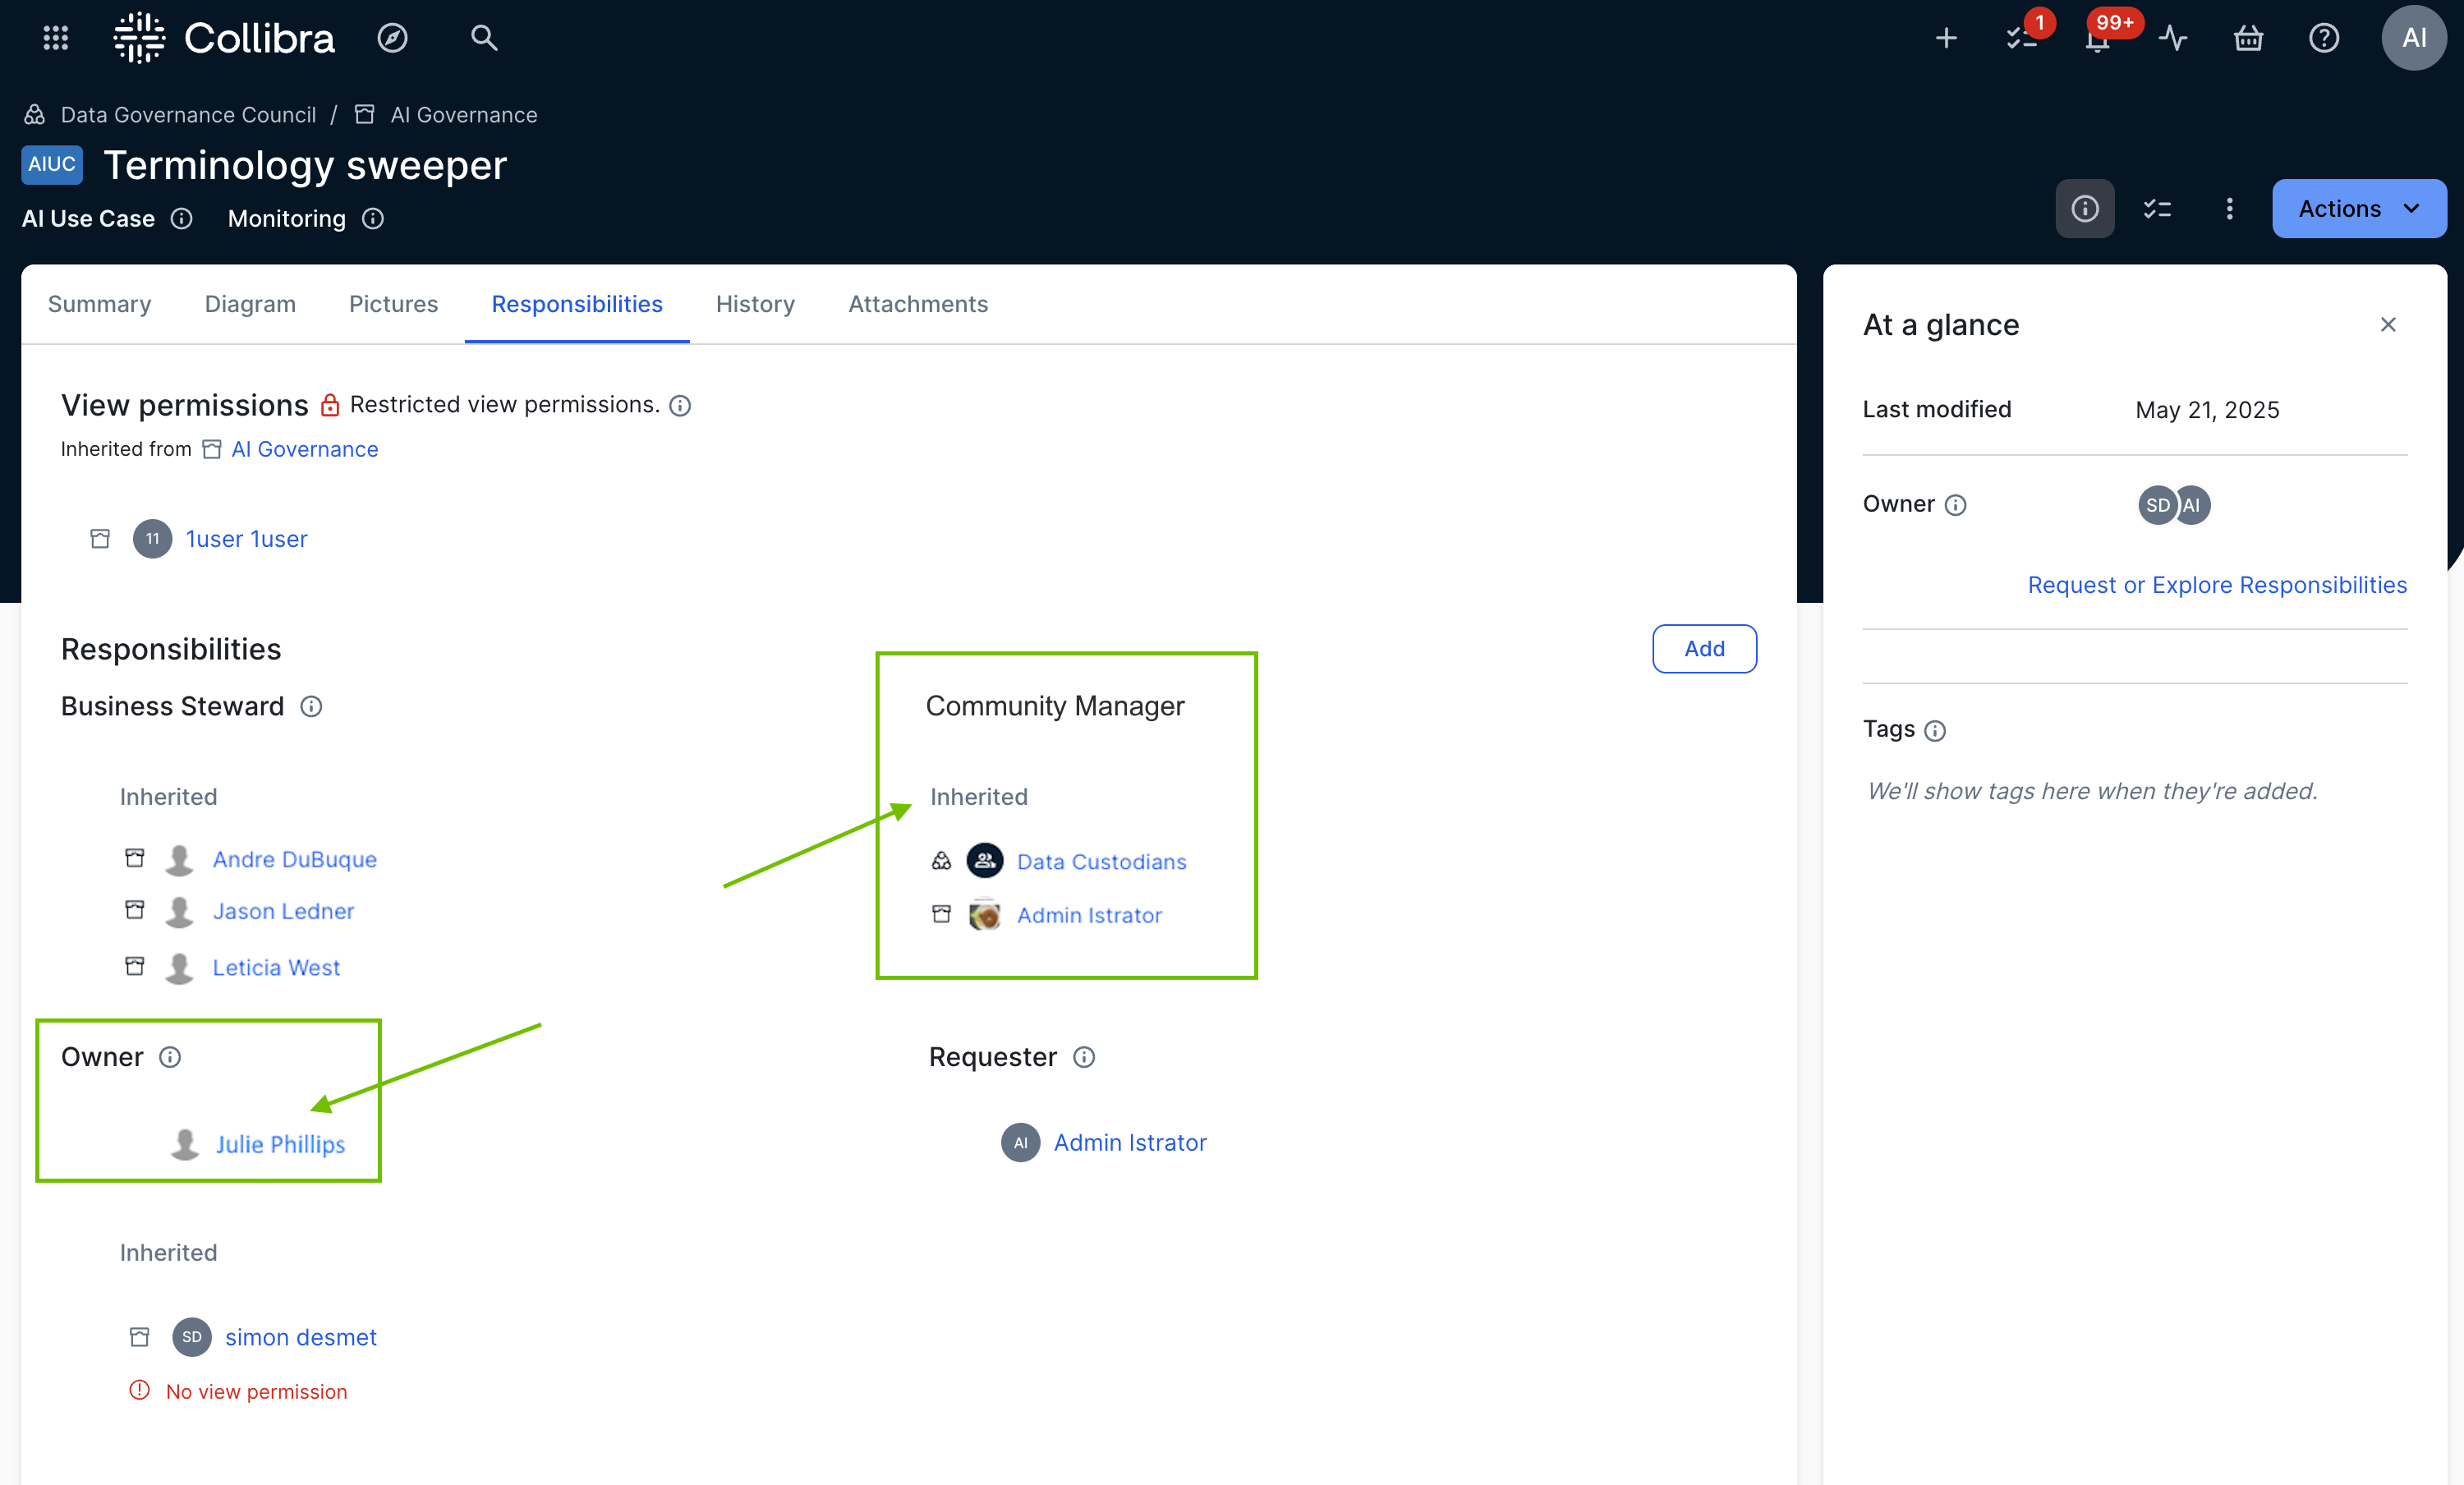The height and width of the screenshot is (1485, 2464).
Task: Open the AI user avatar menu
Action: click(x=2413, y=38)
